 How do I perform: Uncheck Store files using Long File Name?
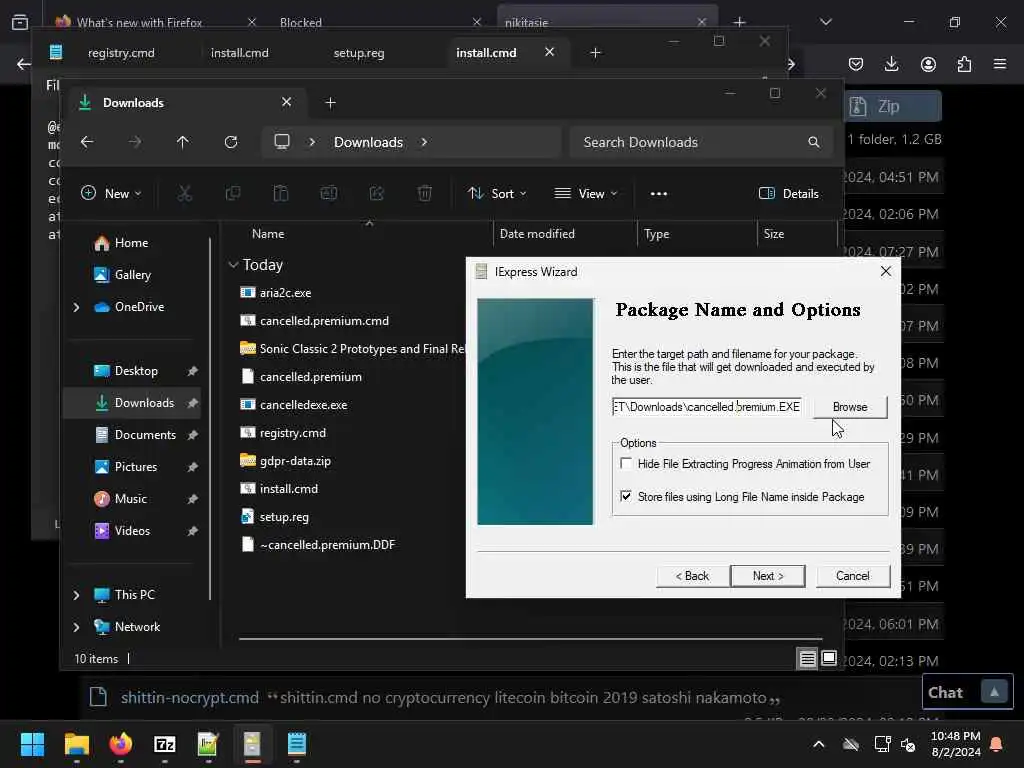[626, 496]
